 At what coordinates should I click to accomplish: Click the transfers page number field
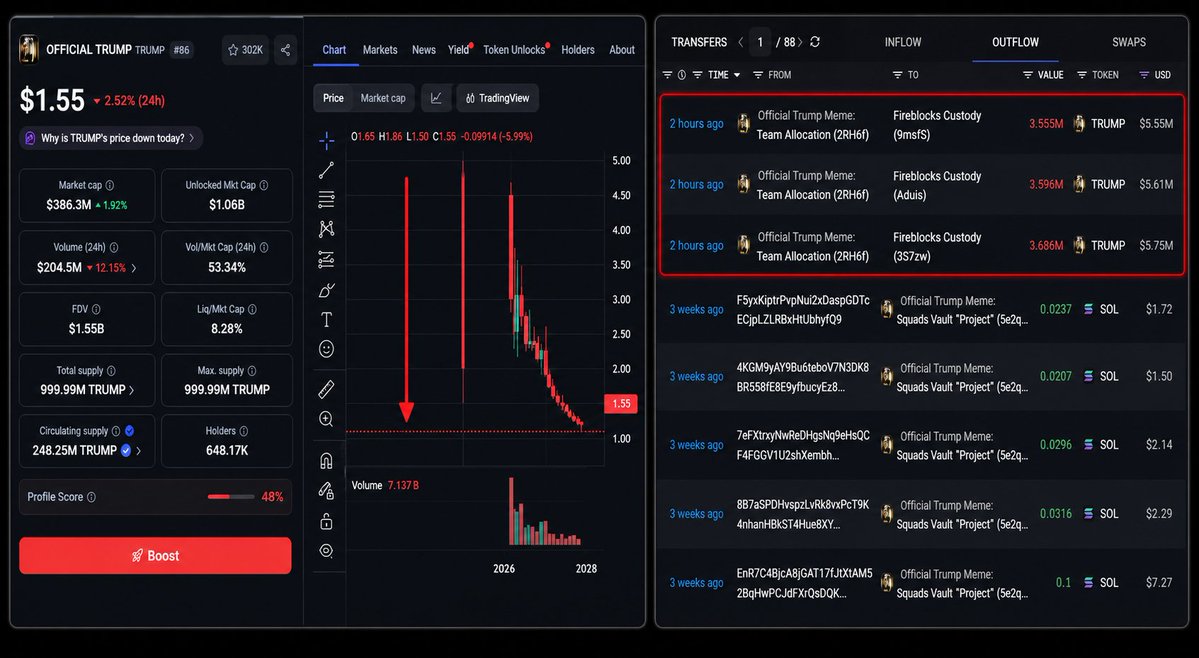click(x=760, y=42)
